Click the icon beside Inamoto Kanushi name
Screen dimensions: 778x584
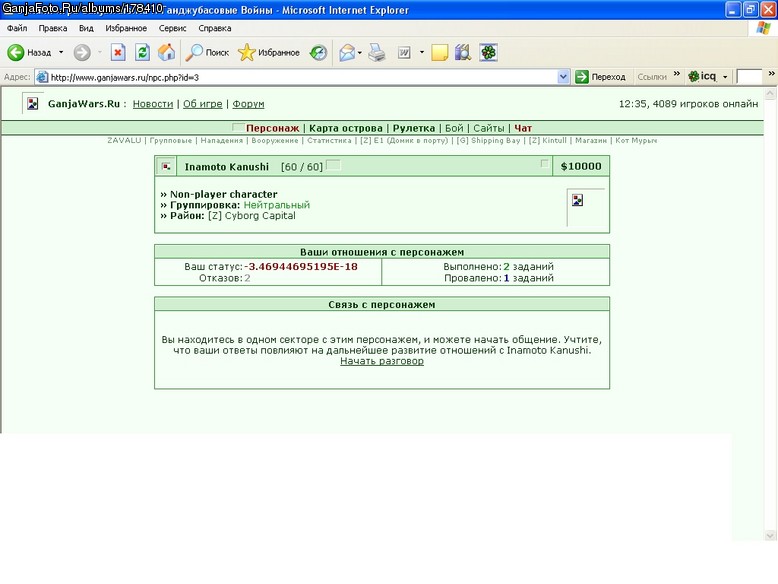click(166, 167)
